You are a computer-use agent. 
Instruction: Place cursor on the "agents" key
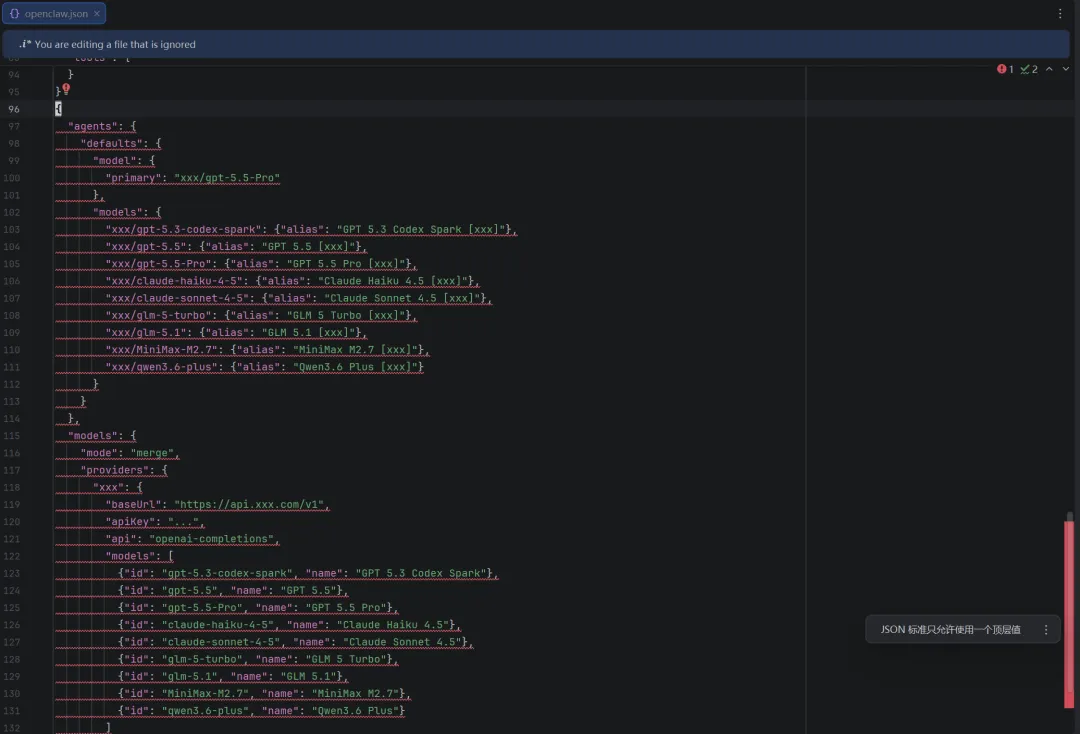(x=93, y=126)
